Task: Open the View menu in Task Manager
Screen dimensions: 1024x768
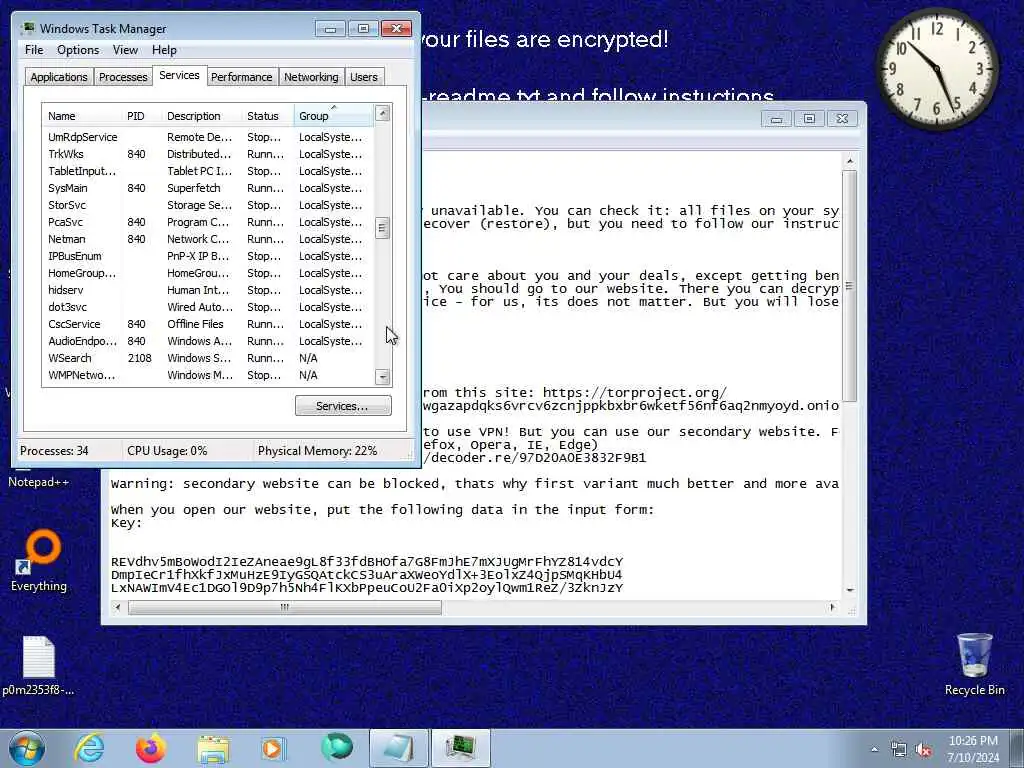Action: tap(125, 50)
